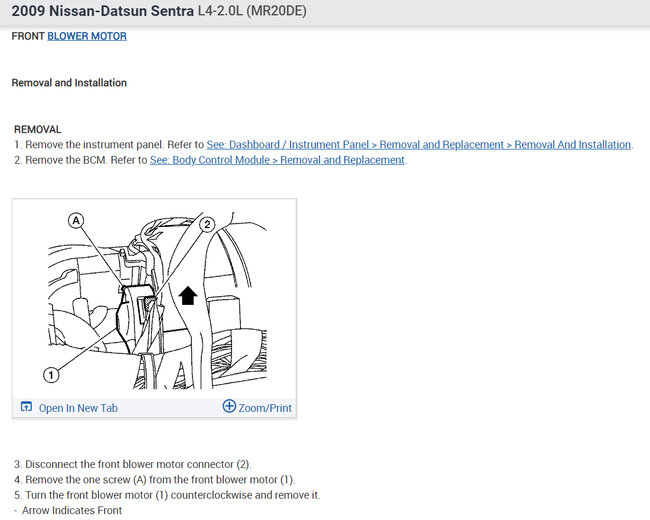Click step 5 'Turn the front blower motor counterclockwise'
This screenshot has width=650, height=520.
[x=167, y=495]
